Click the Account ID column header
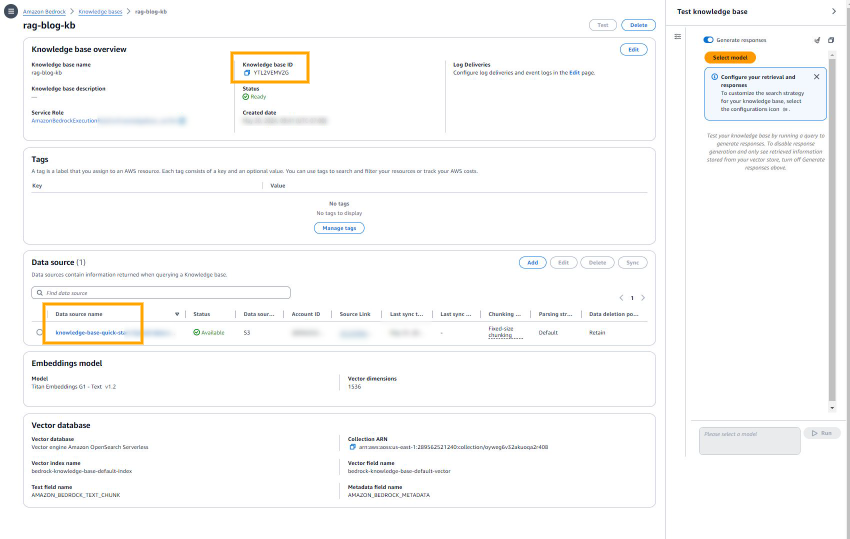This screenshot has height=539, width=850. tap(306, 315)
